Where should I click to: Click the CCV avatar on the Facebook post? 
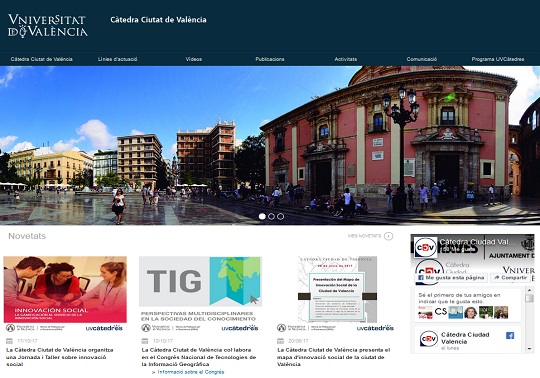429,339
